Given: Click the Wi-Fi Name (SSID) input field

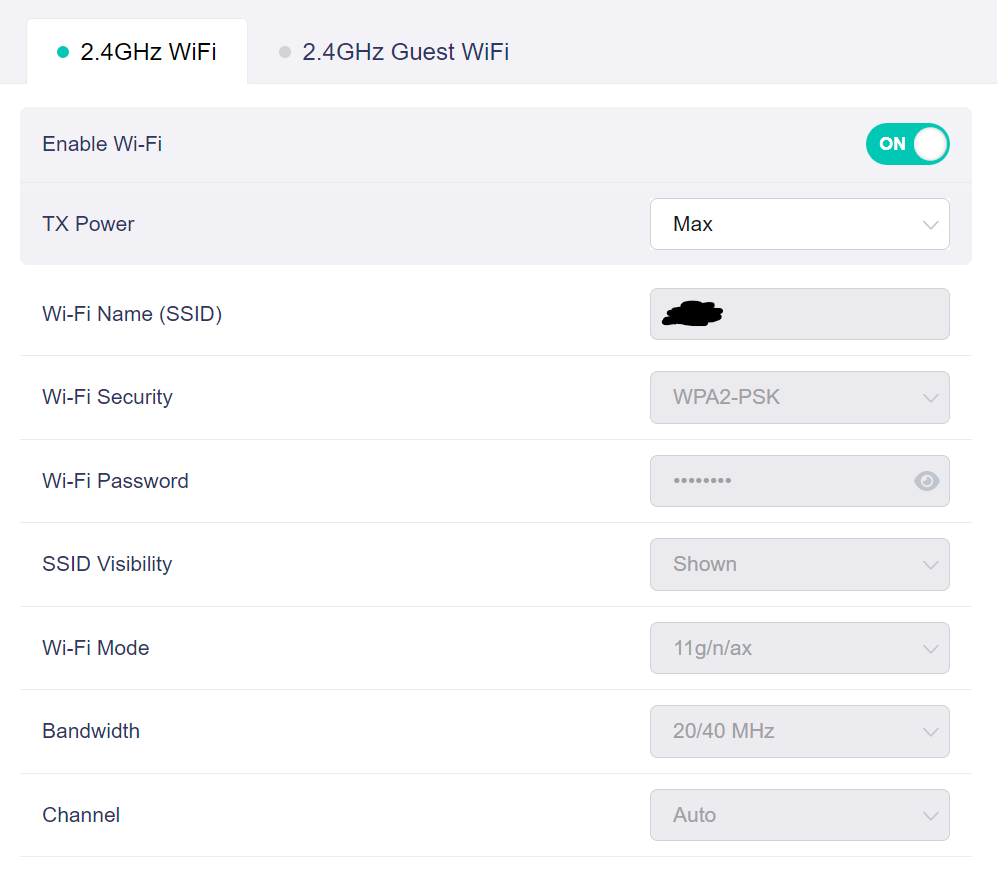Looking at the screenshot, I should (799, 314).
